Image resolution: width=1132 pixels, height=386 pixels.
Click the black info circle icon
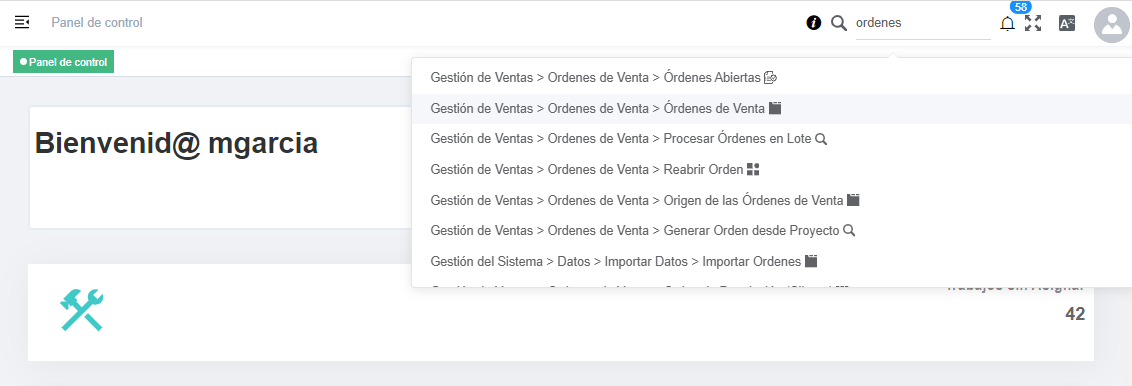click(814, 23)
